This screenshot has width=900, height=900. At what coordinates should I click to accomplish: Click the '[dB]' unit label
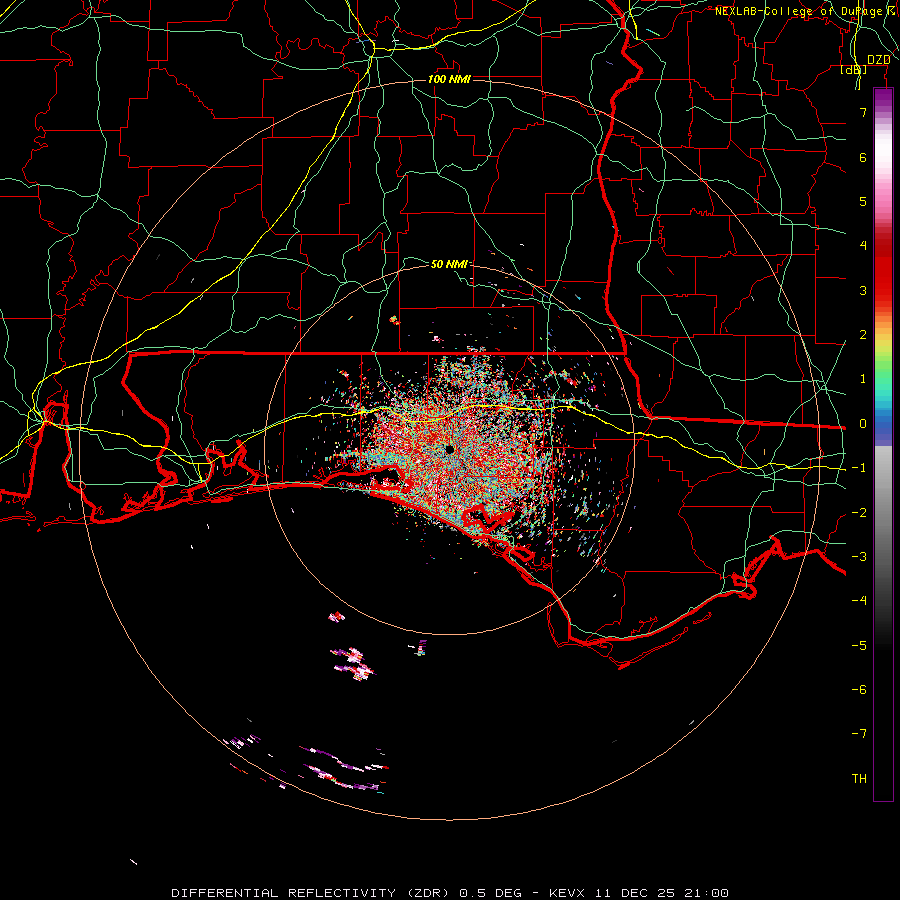click(x=854, y=69)
